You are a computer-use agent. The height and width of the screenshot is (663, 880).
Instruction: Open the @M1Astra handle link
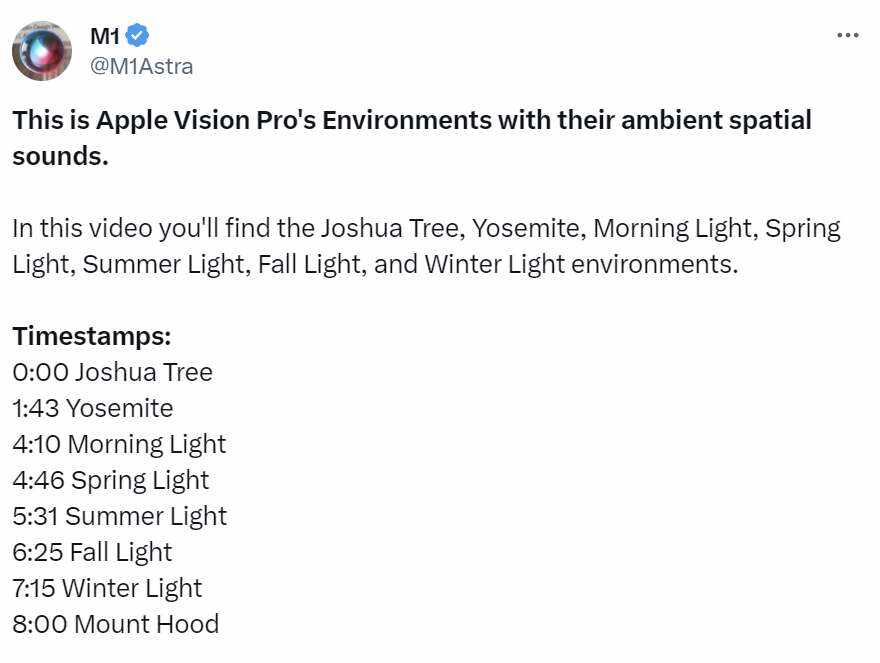tap(141, 66)
